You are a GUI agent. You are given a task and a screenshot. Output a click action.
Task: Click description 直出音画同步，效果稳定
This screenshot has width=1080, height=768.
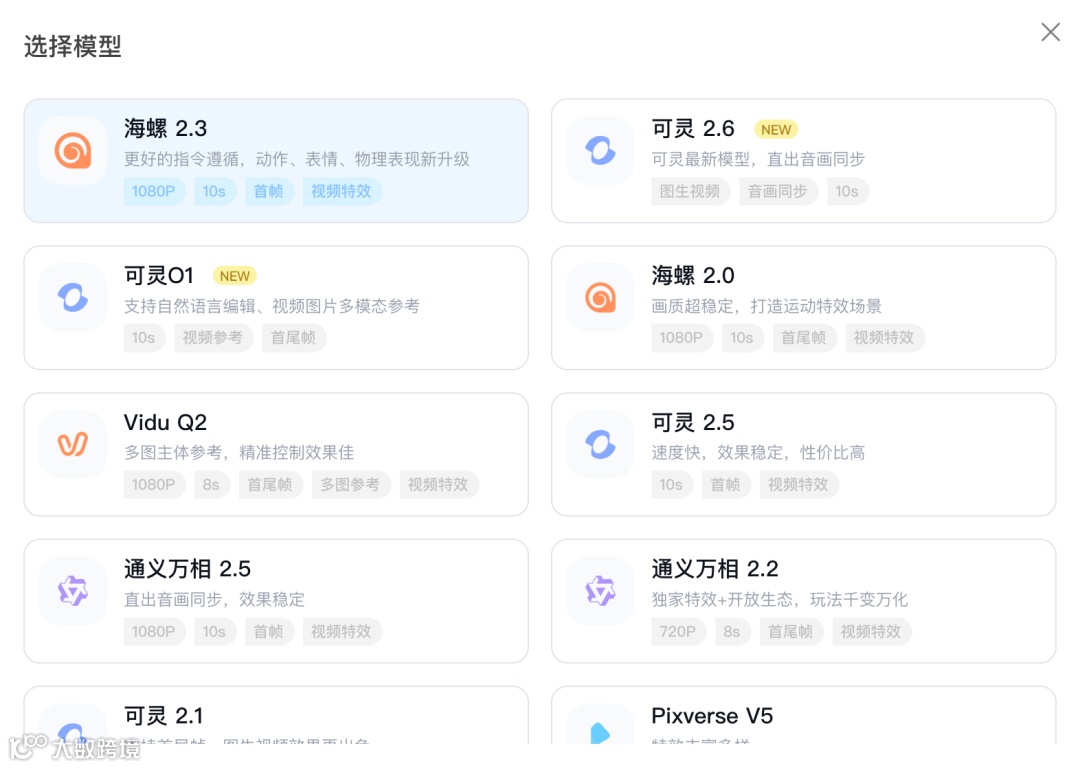[214, 599]
